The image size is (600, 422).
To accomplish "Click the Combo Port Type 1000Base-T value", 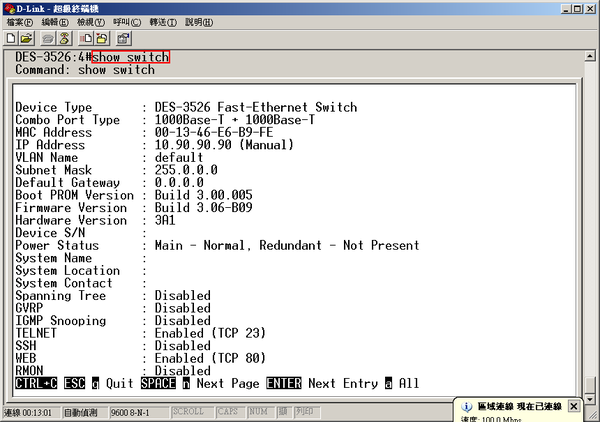I will pos(235,120).
